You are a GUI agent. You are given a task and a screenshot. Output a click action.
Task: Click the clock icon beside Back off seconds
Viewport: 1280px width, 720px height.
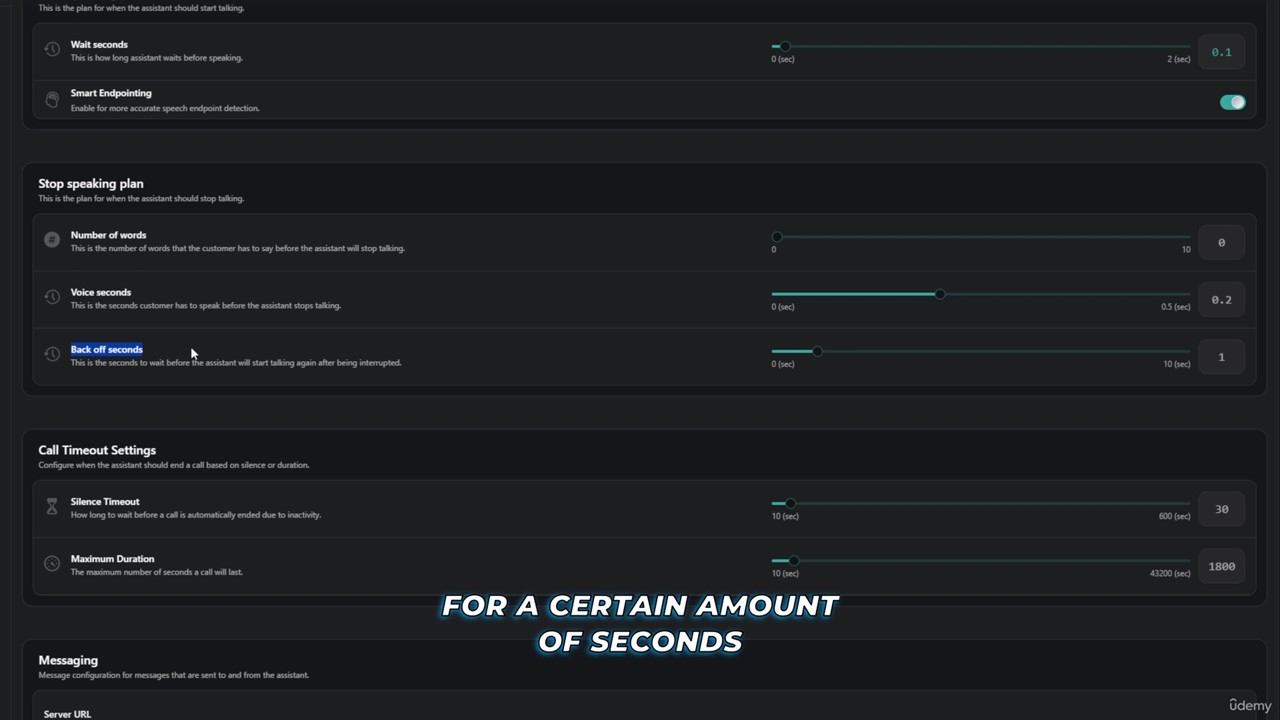(52, 354)
